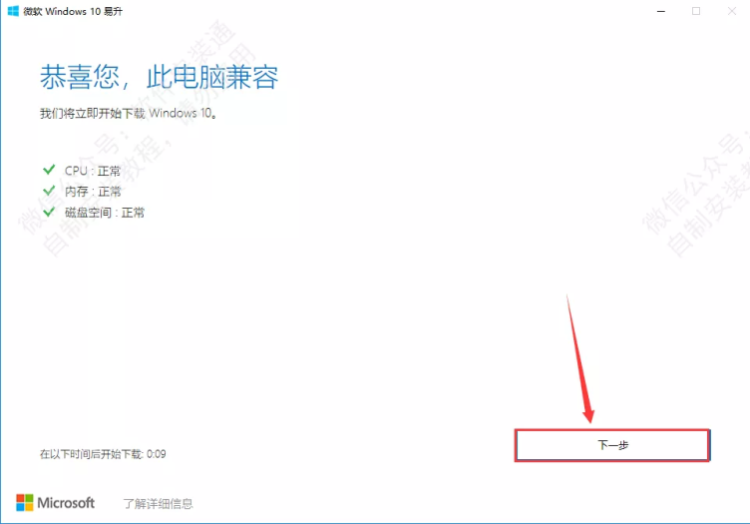Viewport: 750px width, 524px height.
Task: Click the Windows logo in title bar
Action: [x=13, y=11]
